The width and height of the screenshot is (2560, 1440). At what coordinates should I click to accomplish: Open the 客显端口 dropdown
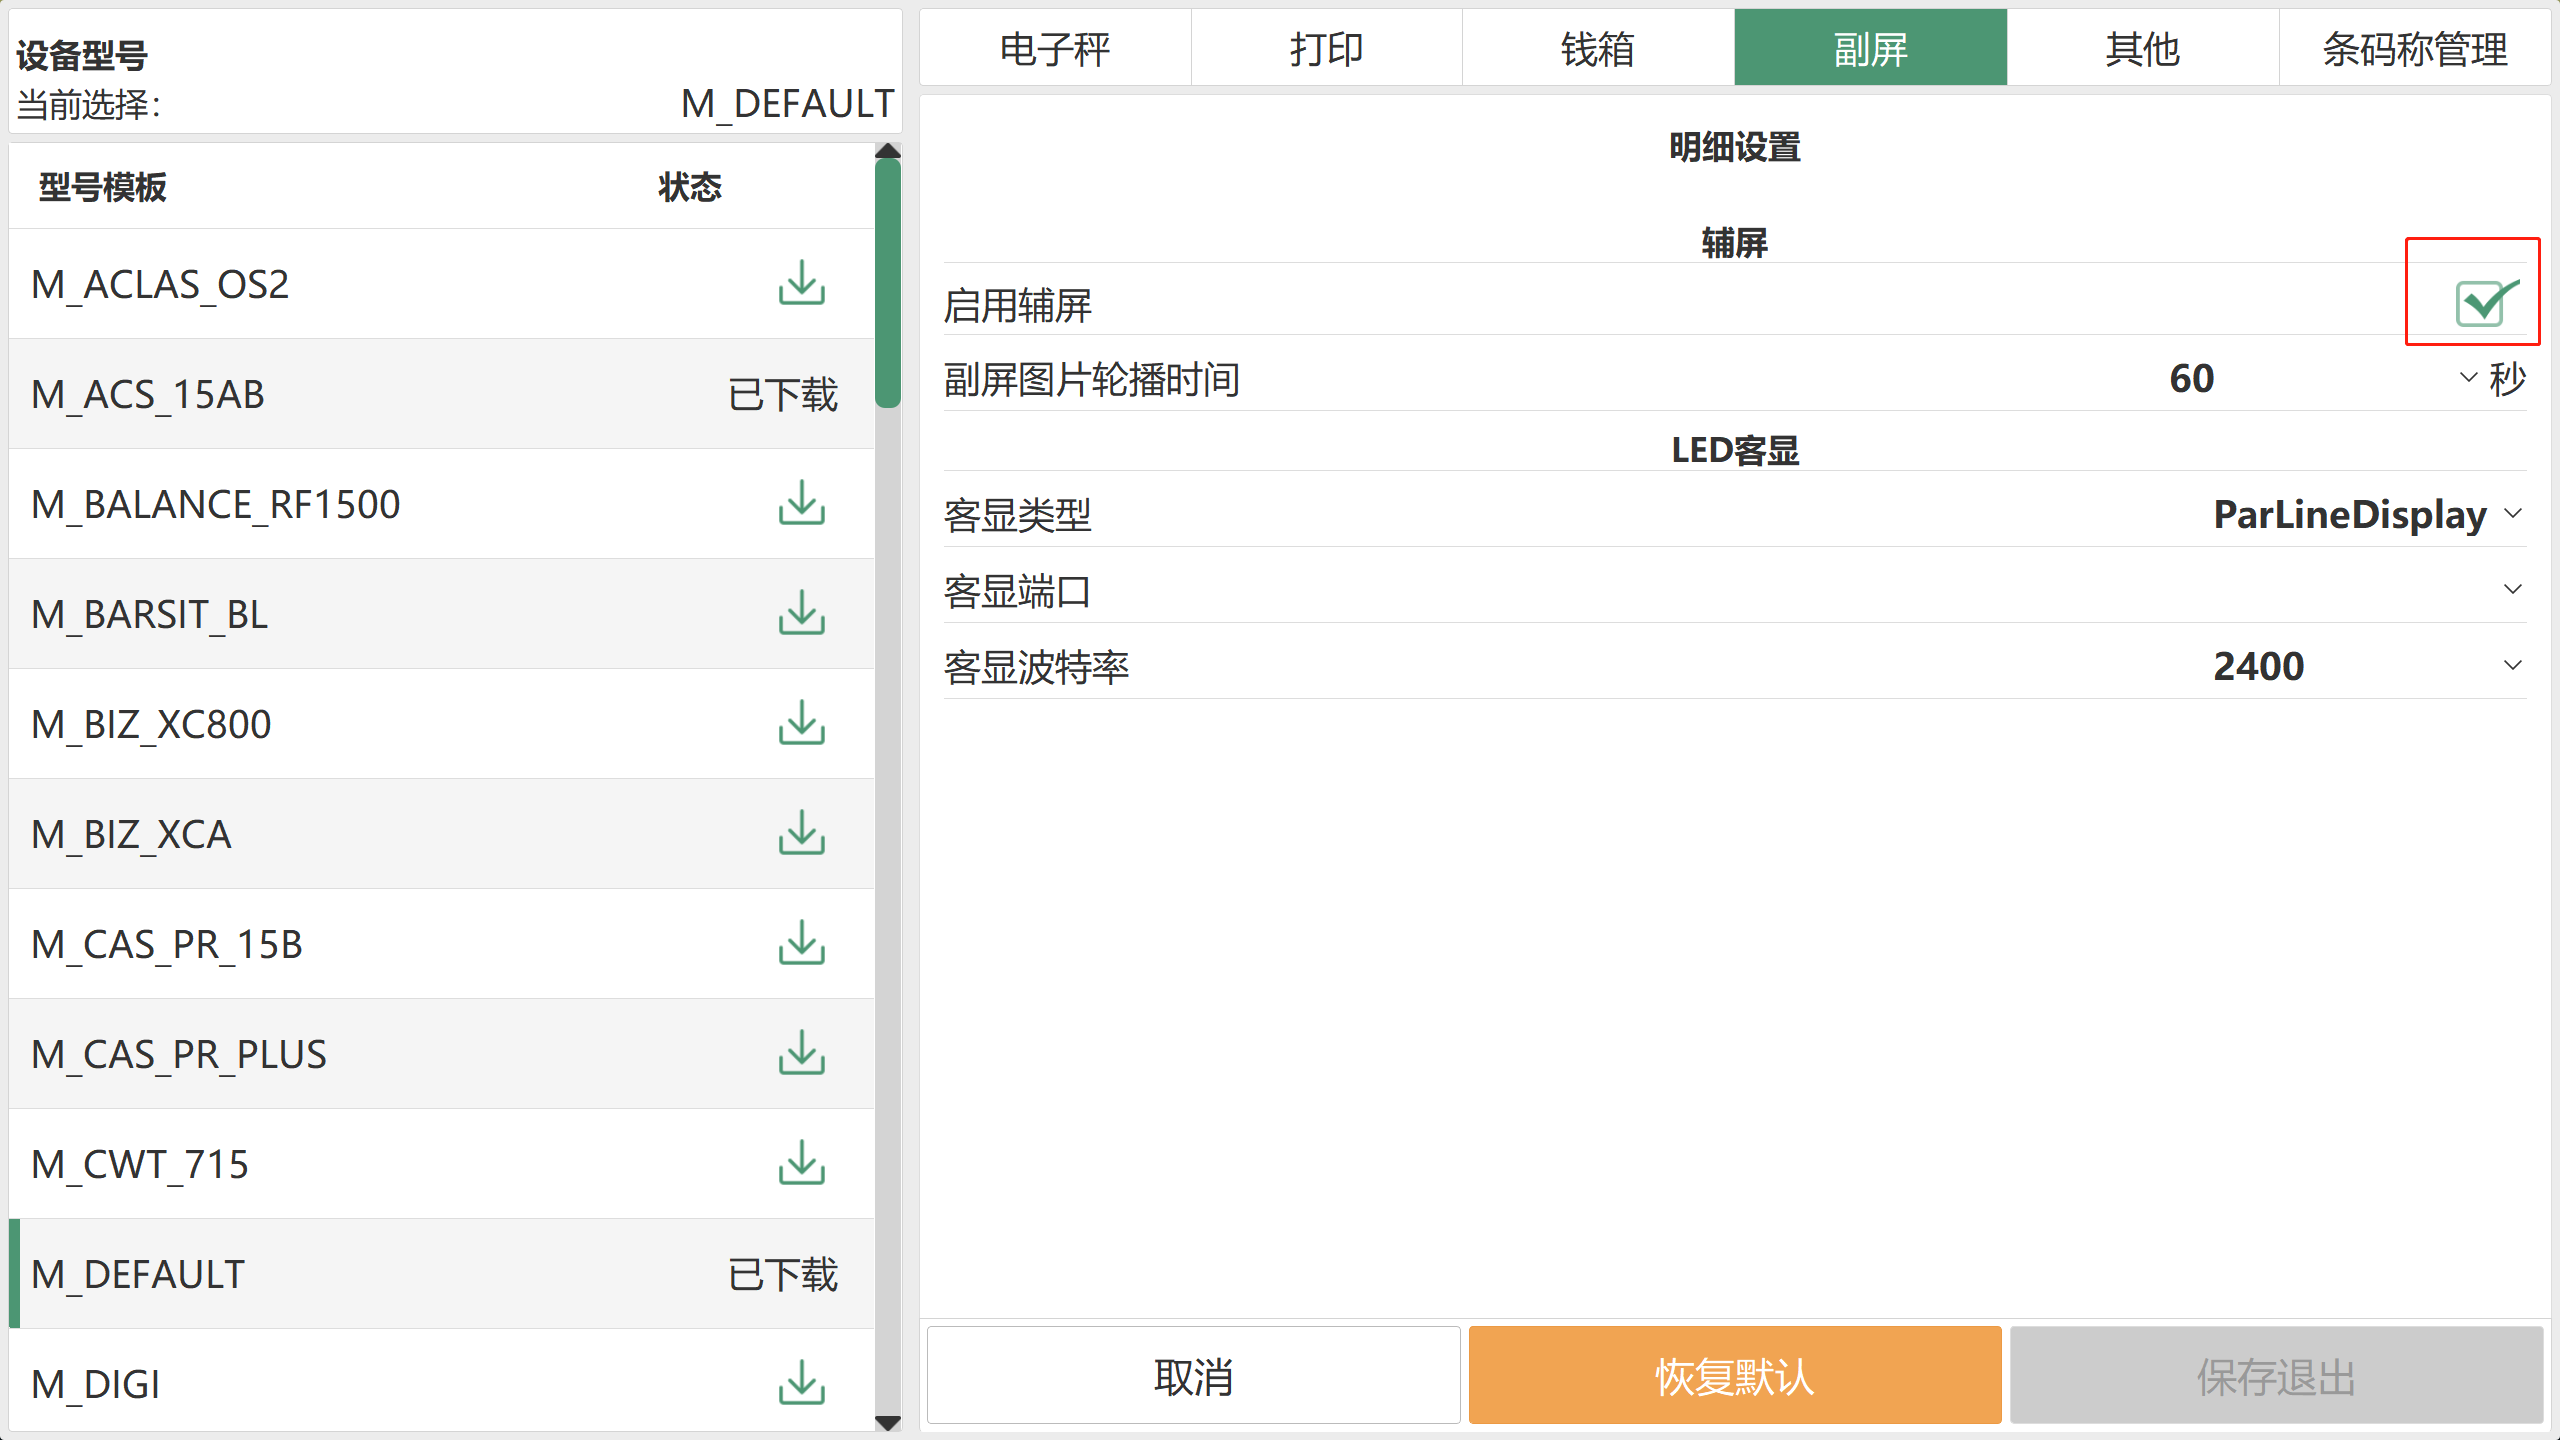tap(2513, 590)
